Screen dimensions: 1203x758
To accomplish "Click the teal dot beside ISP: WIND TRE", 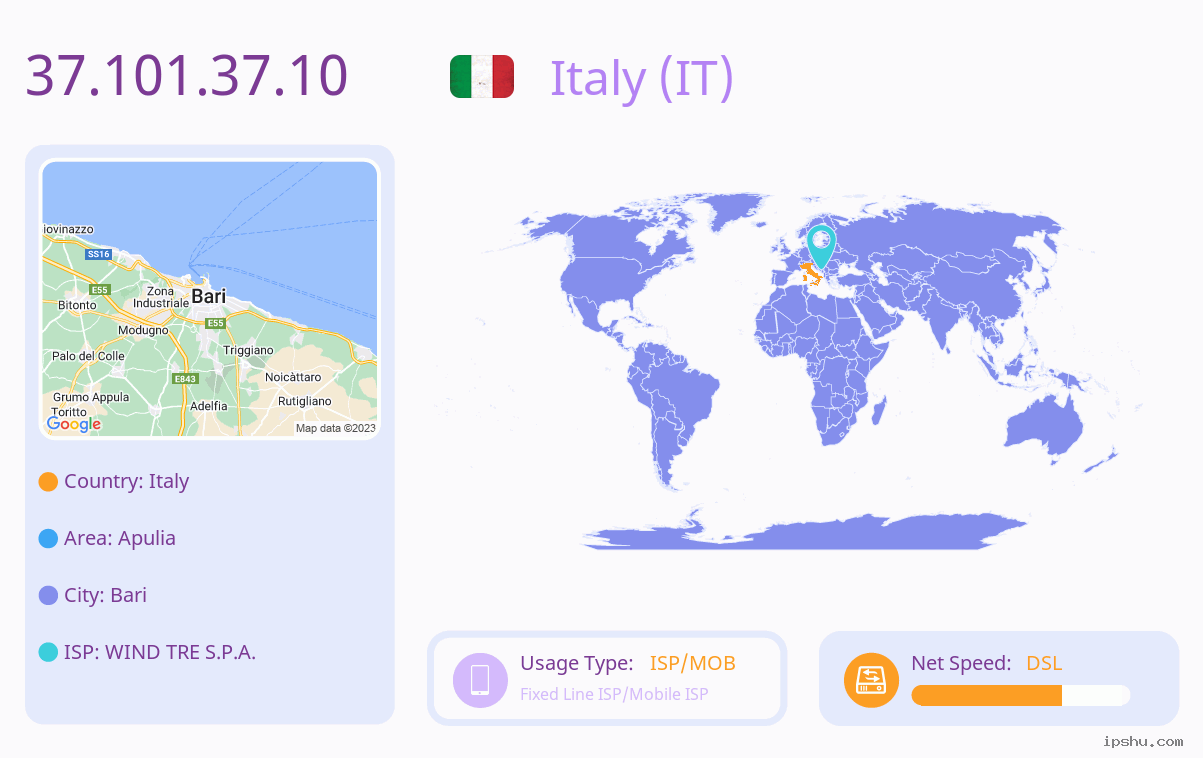I will pyautogui.click(x=48, y=652).
